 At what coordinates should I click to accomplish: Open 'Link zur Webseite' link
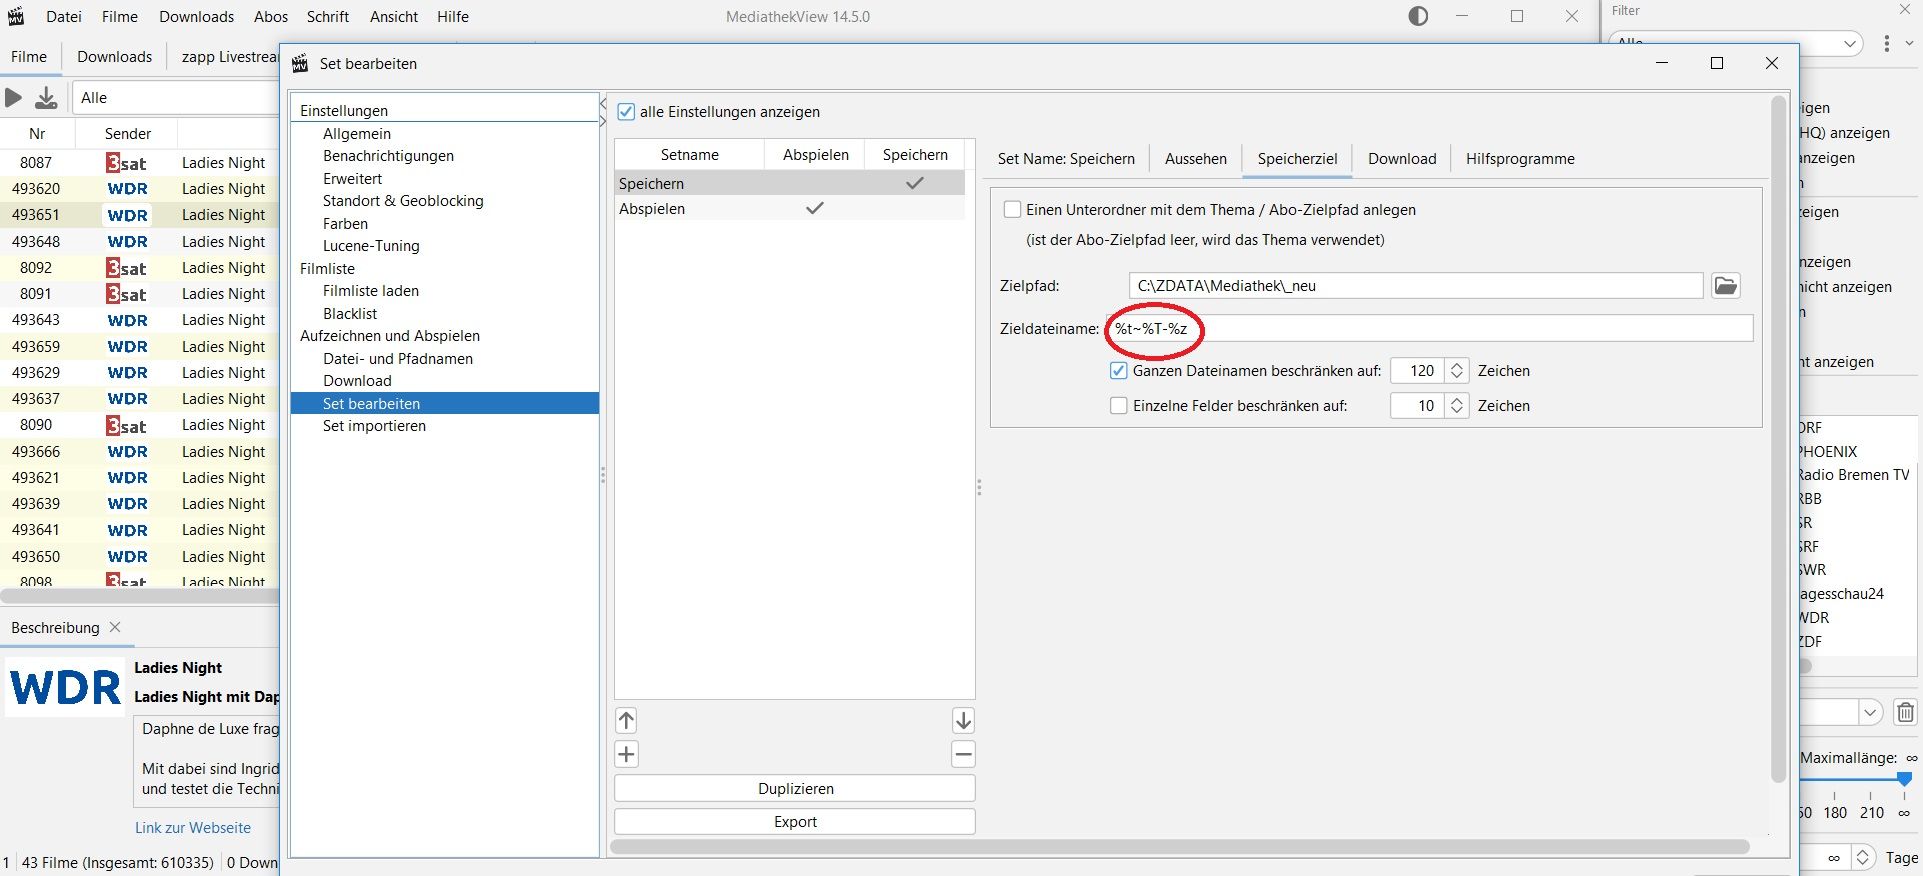point(193,828)
